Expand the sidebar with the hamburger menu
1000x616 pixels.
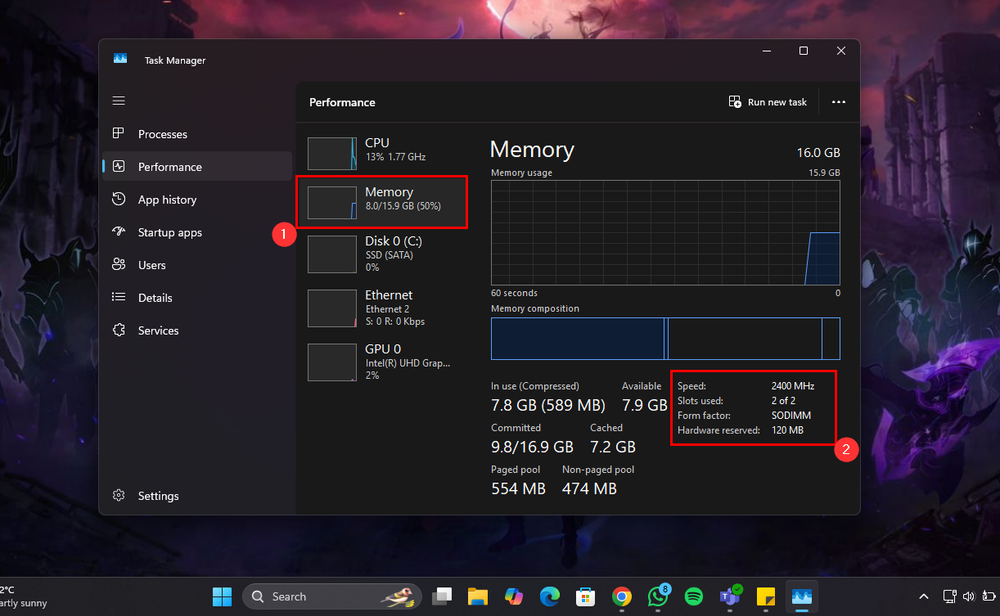pyautogui.click(x=118, y=100)
